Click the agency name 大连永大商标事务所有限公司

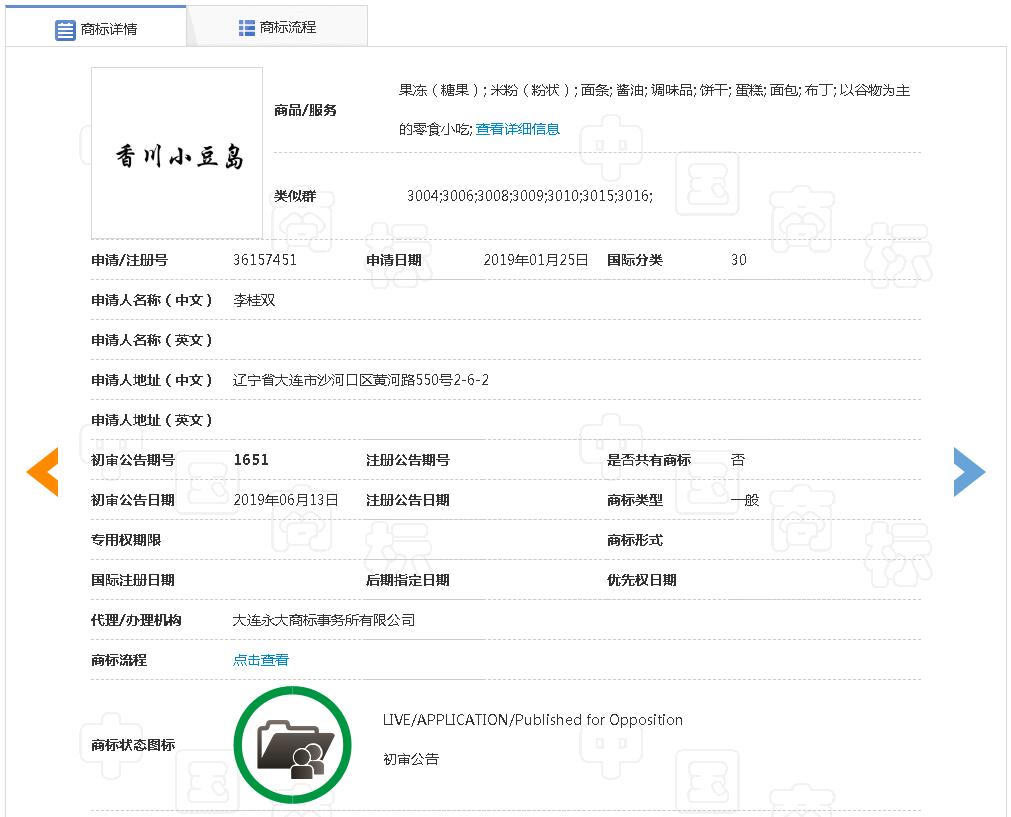click(x=324, y=620)
